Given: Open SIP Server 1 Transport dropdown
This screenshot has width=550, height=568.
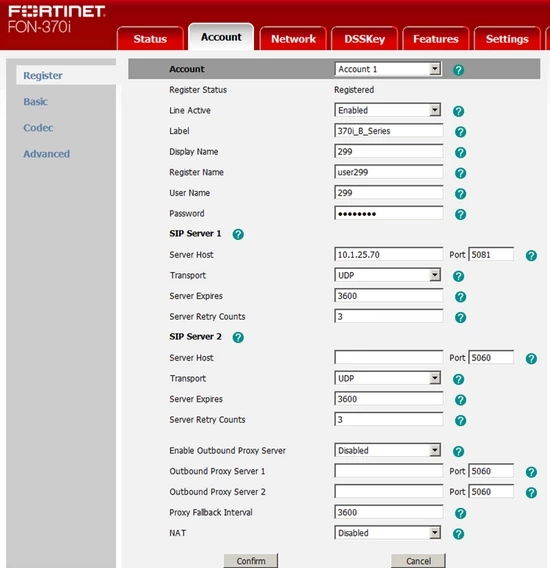Looking at the screenshot, I should pos(388,275).
